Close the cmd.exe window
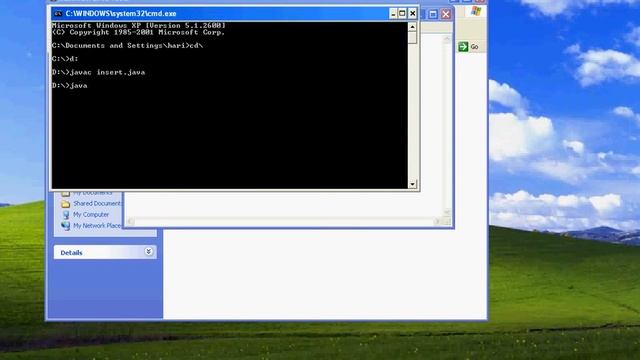The image size is (640, 360). (413, 13)
